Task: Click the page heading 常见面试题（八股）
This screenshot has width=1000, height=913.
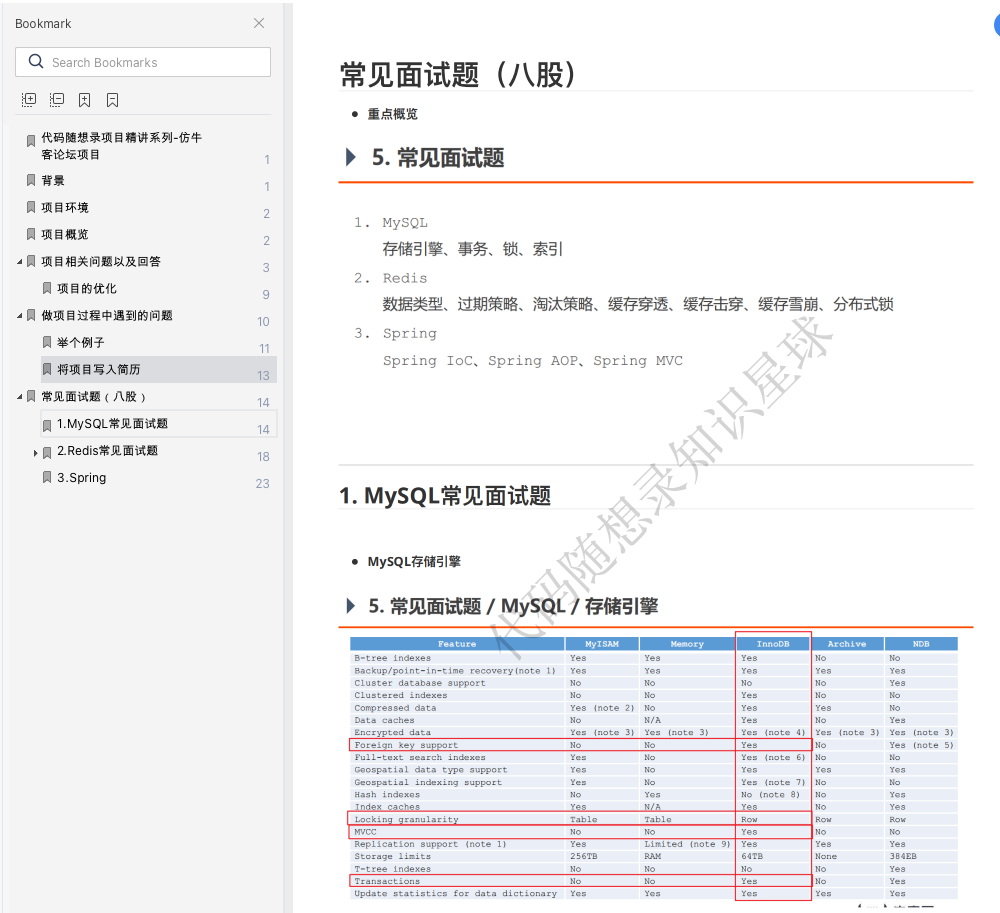Action: pyautogui.click(x=458, y=75)
